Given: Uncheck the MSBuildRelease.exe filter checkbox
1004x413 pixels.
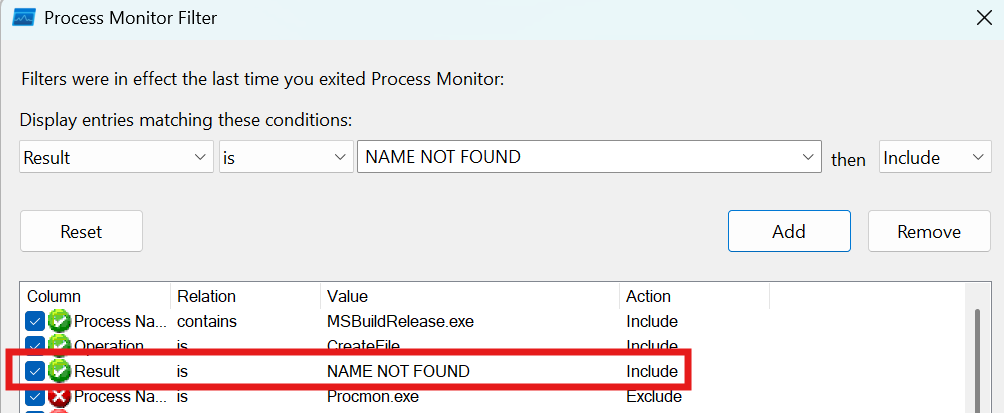Looking at the screenshot, I should coord(35,321).
